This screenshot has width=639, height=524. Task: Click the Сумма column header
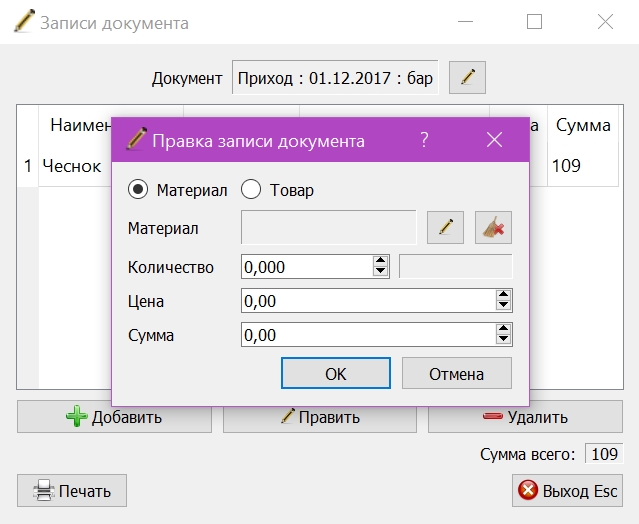click(583, 125)
